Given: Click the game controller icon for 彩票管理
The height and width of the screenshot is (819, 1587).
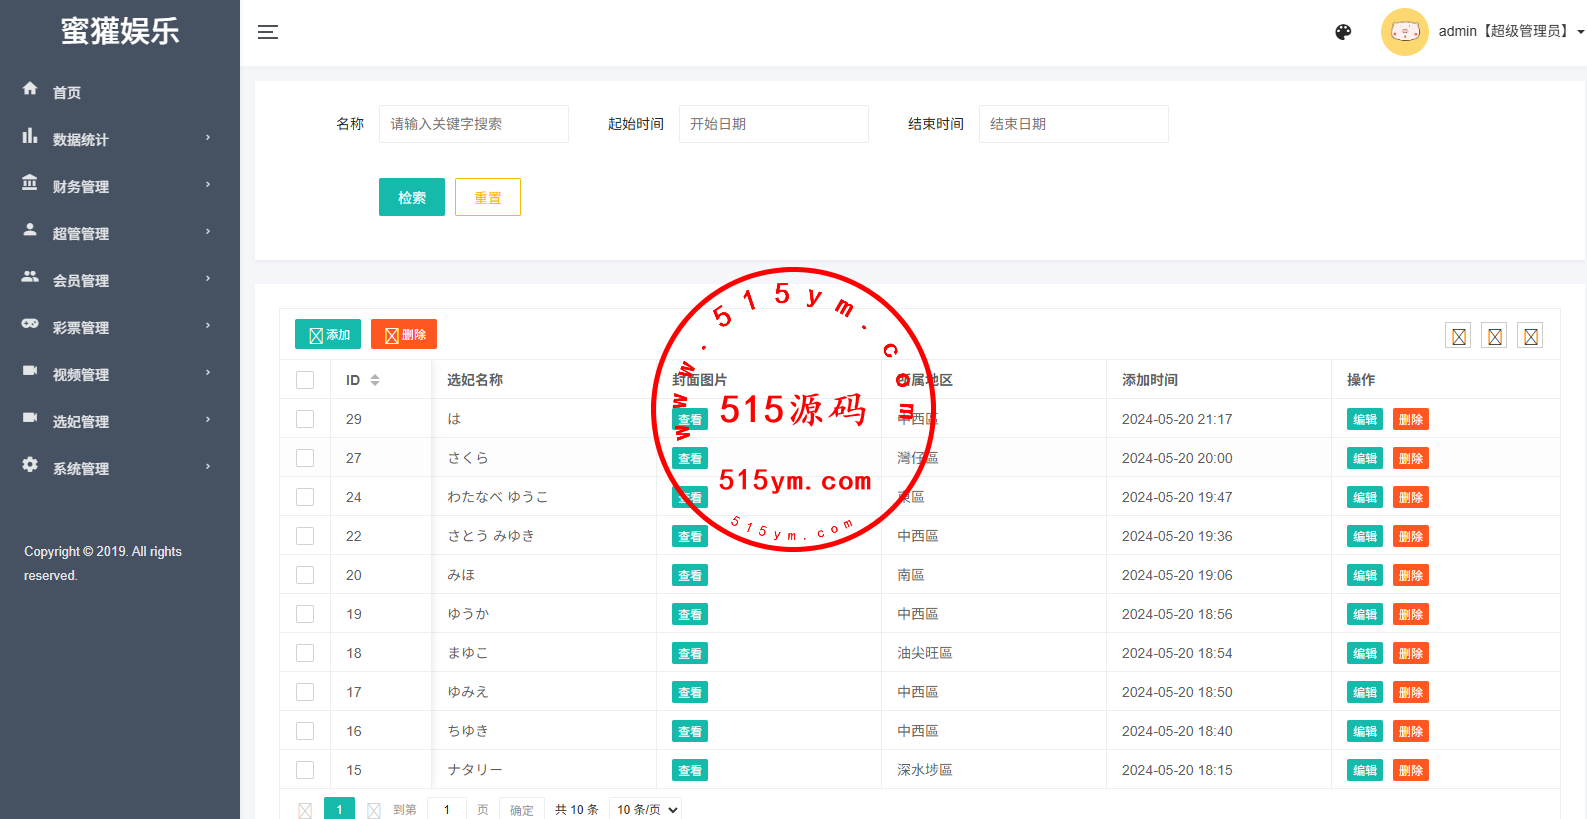Looking at the screenshot, I should (30, 324).
